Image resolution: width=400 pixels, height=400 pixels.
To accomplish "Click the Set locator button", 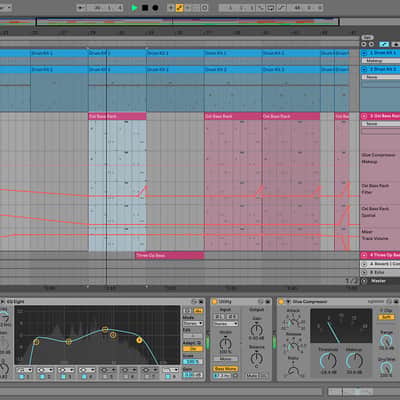I will (x=367, y=37).
